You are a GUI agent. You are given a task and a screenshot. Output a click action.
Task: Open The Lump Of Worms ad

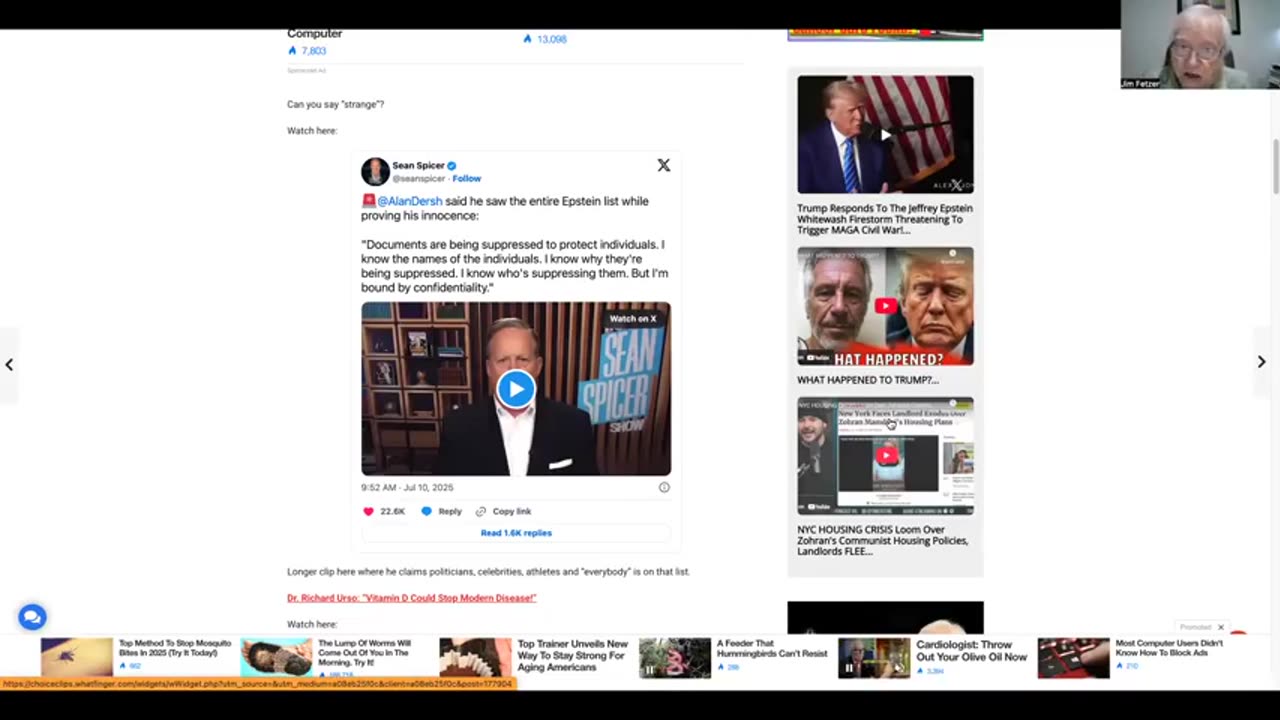(x=365, y=654)
